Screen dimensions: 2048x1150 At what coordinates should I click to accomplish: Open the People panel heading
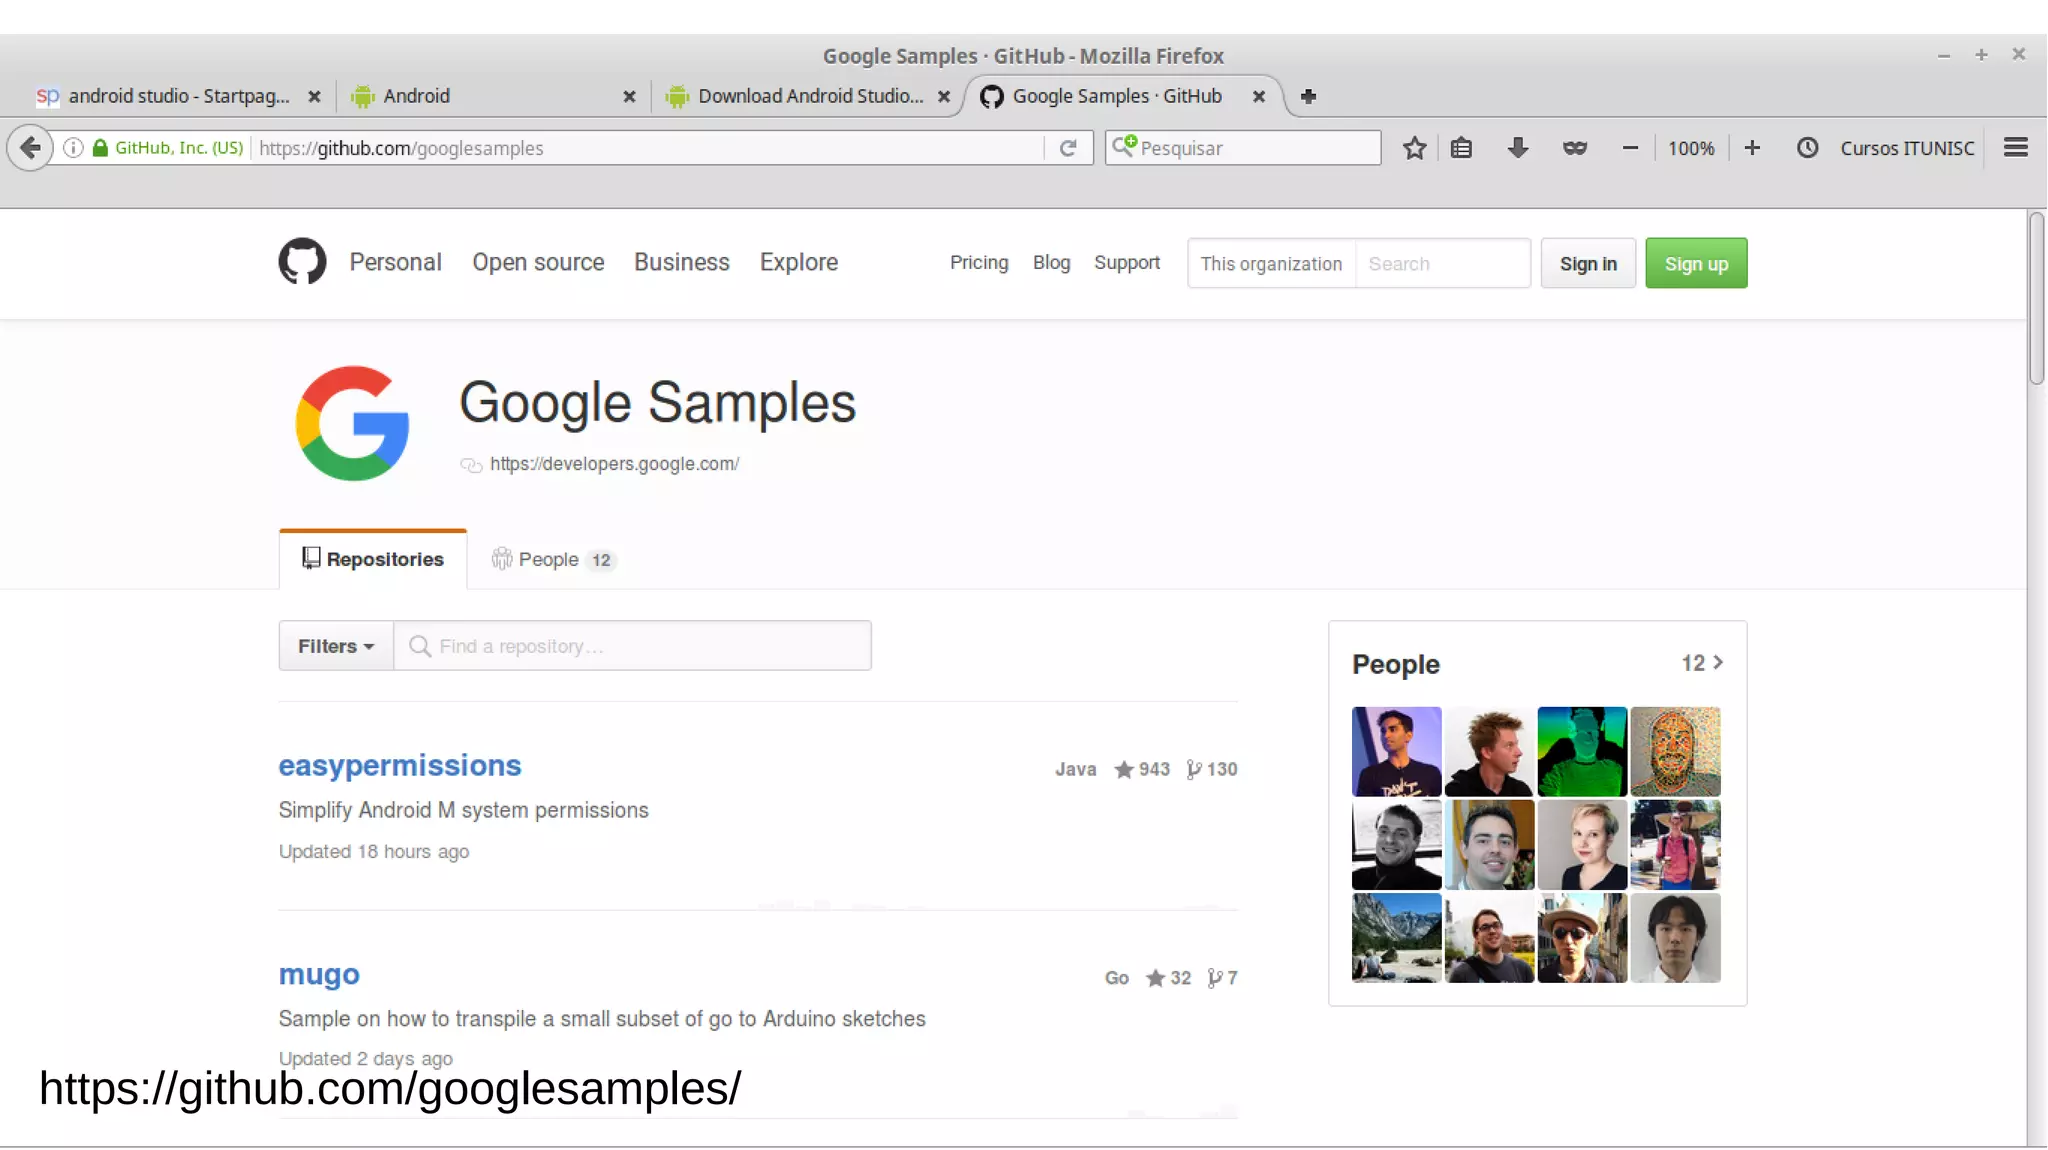(x=1395, y=664)
